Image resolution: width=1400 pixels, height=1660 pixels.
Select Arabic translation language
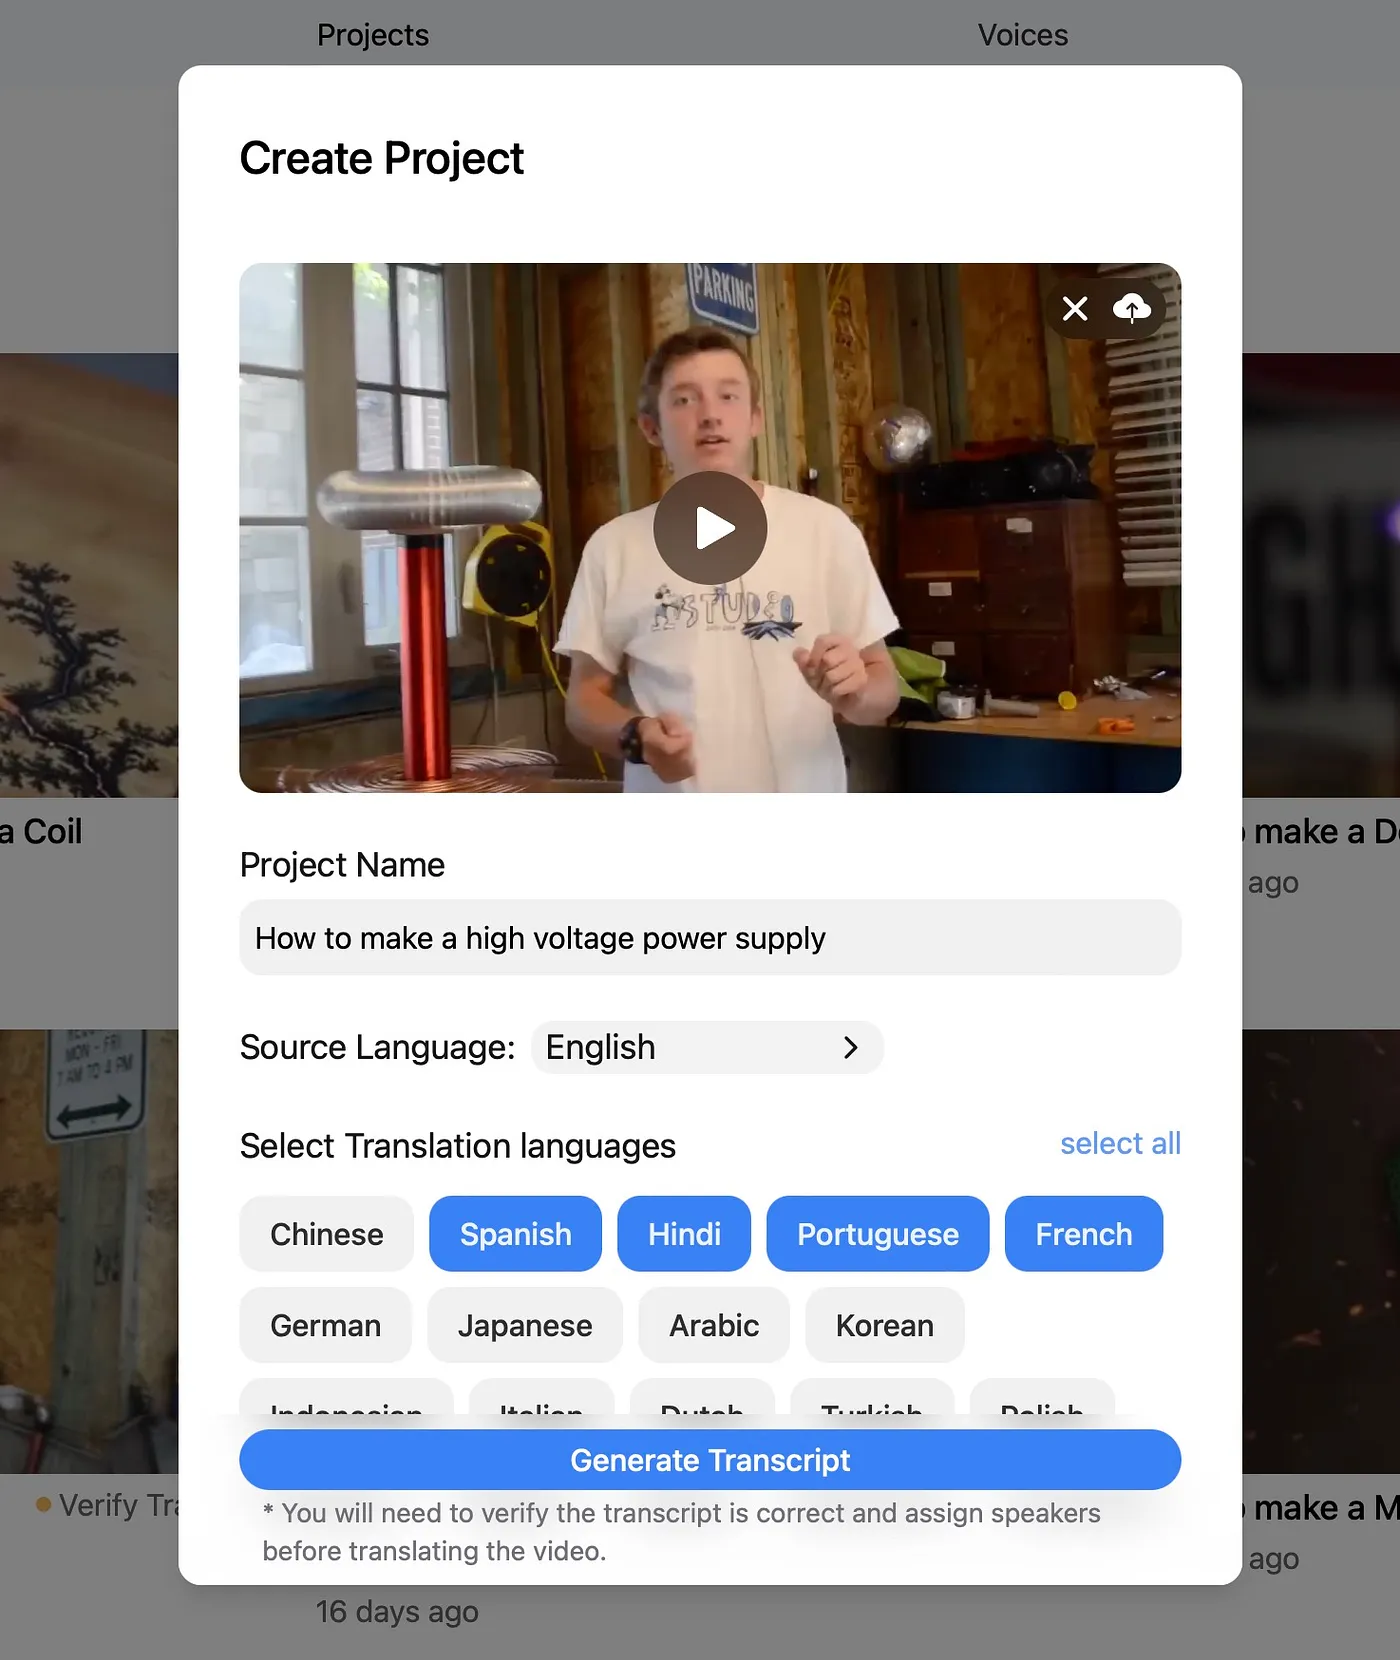714,1325
